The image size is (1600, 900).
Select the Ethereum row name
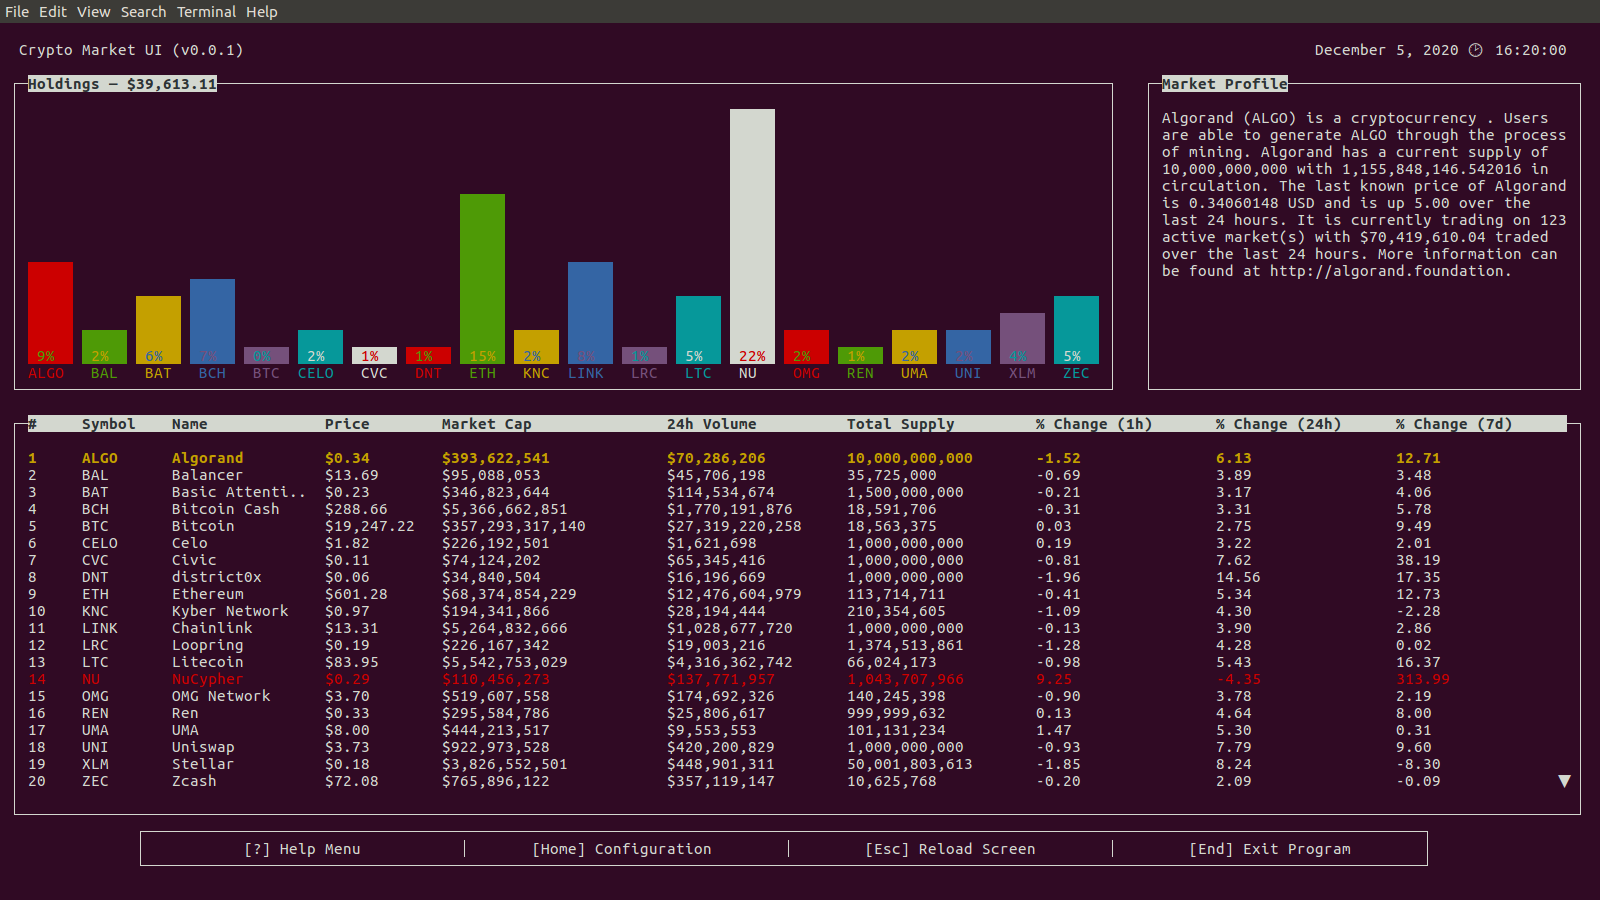tap(207, 594)
